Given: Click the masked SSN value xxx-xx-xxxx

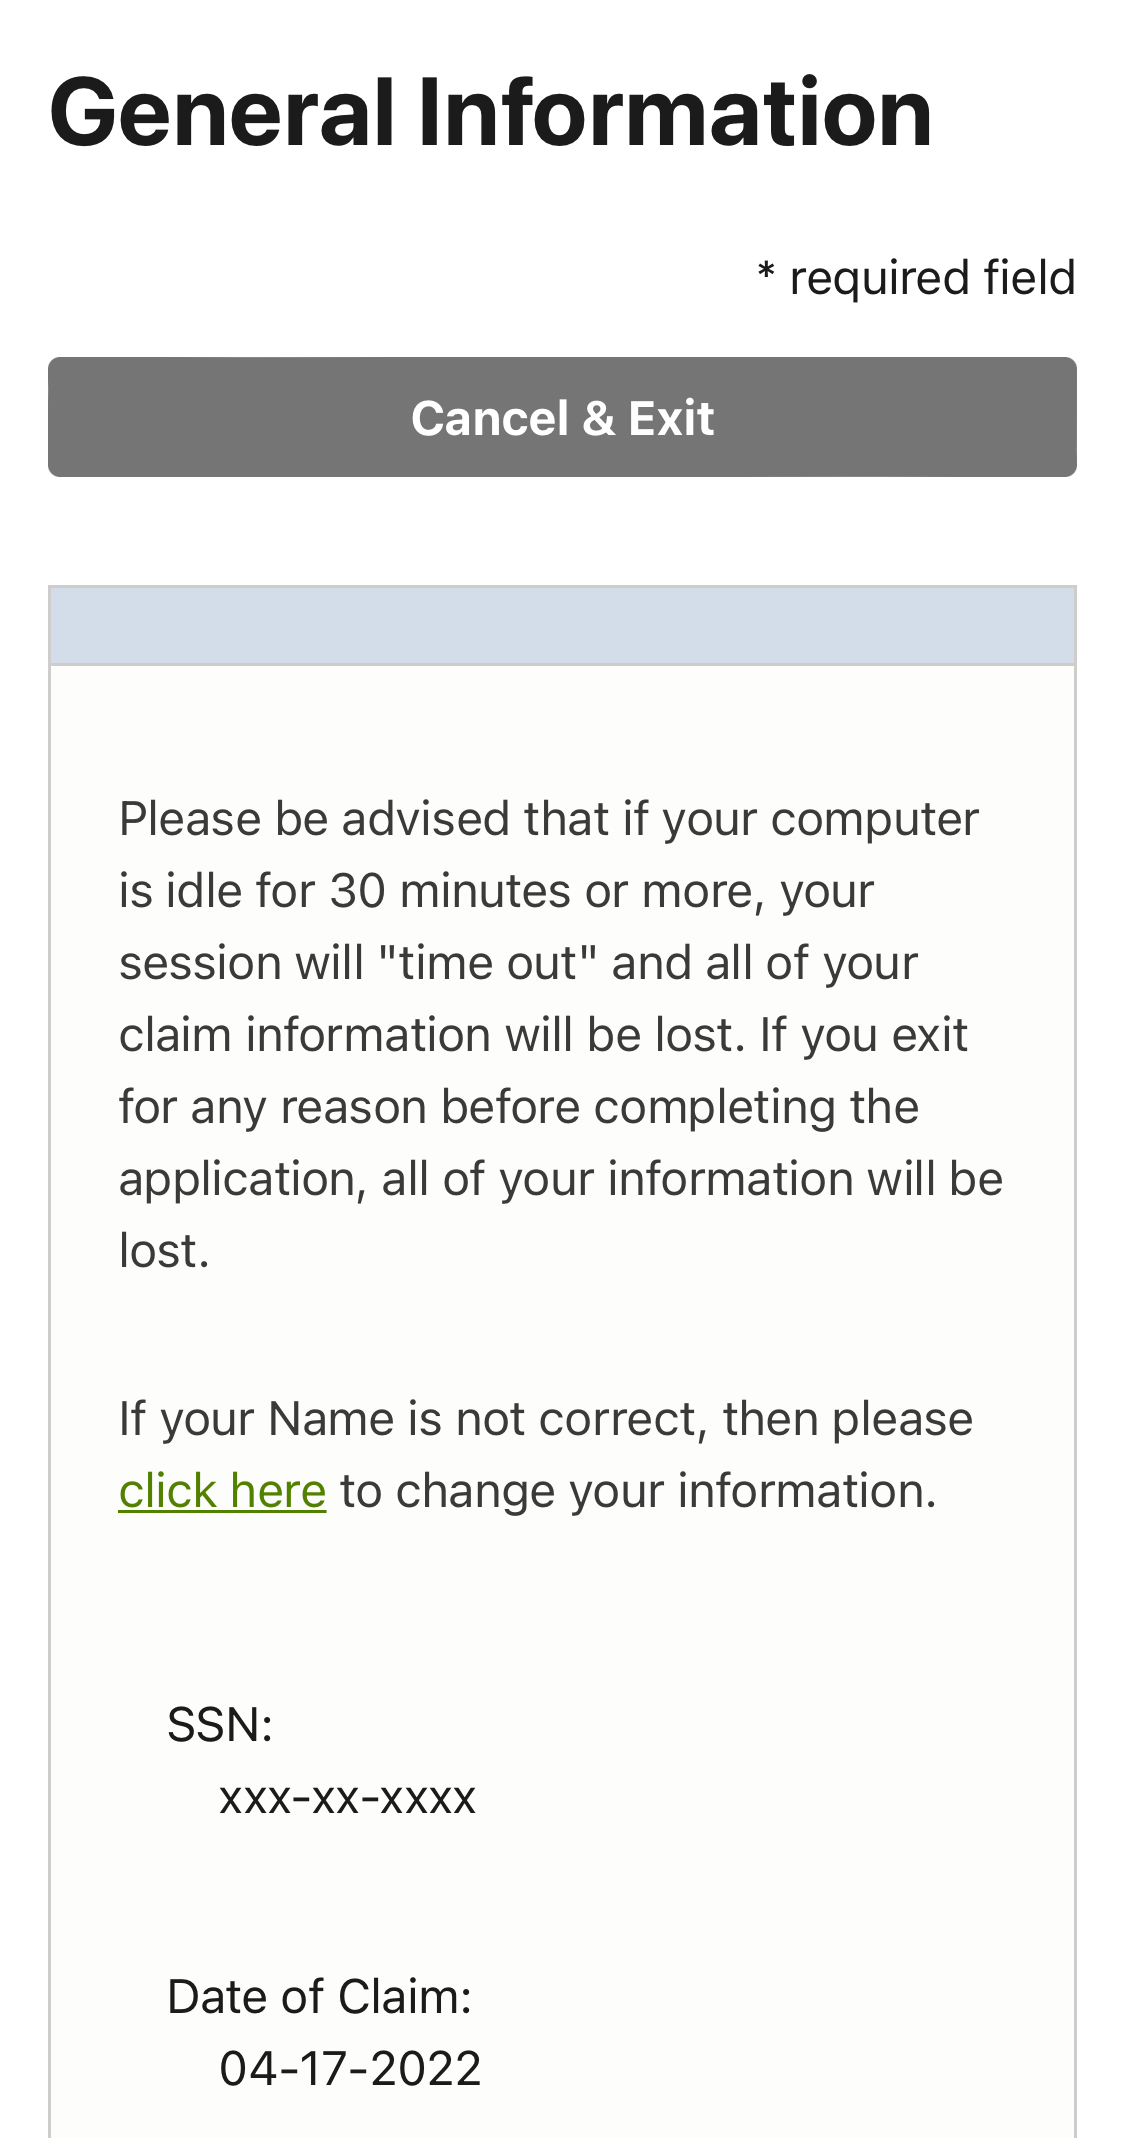Looking at the screenshot, I should [x=347, y=1797].
